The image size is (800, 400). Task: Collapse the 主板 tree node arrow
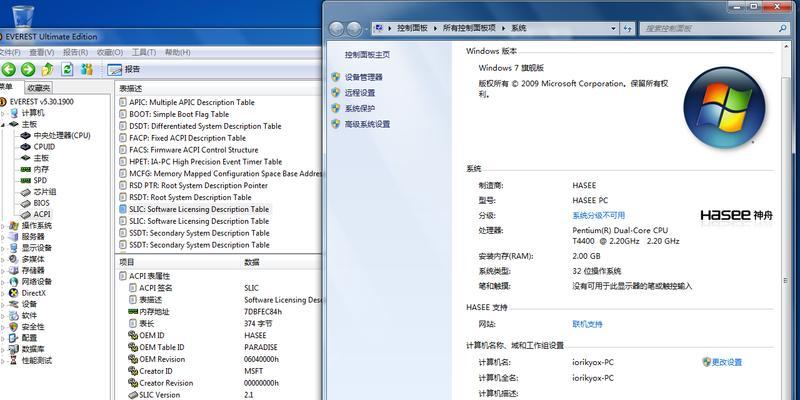(3, 124)
